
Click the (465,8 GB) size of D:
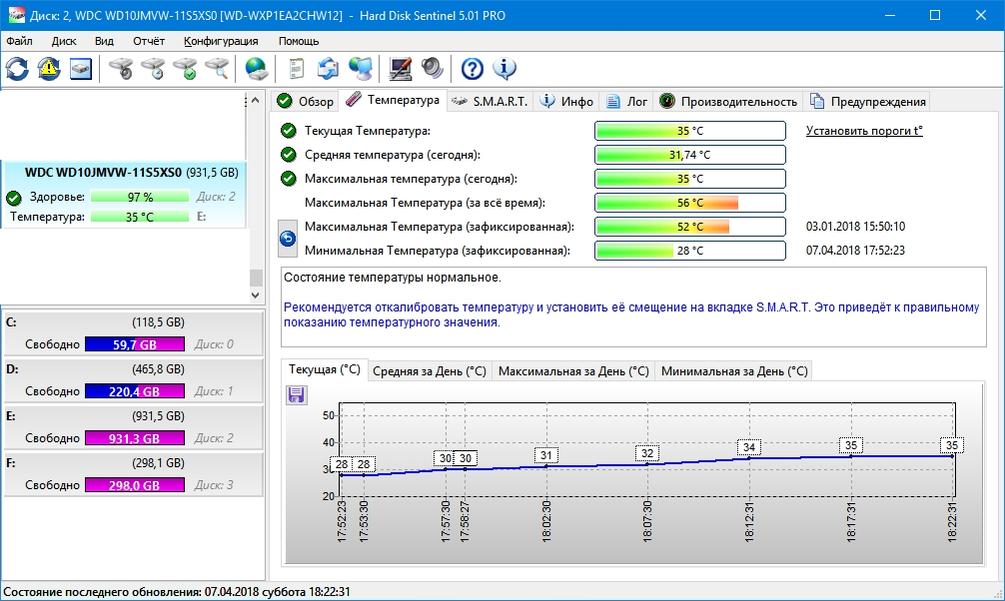click(x=158, y=369)
